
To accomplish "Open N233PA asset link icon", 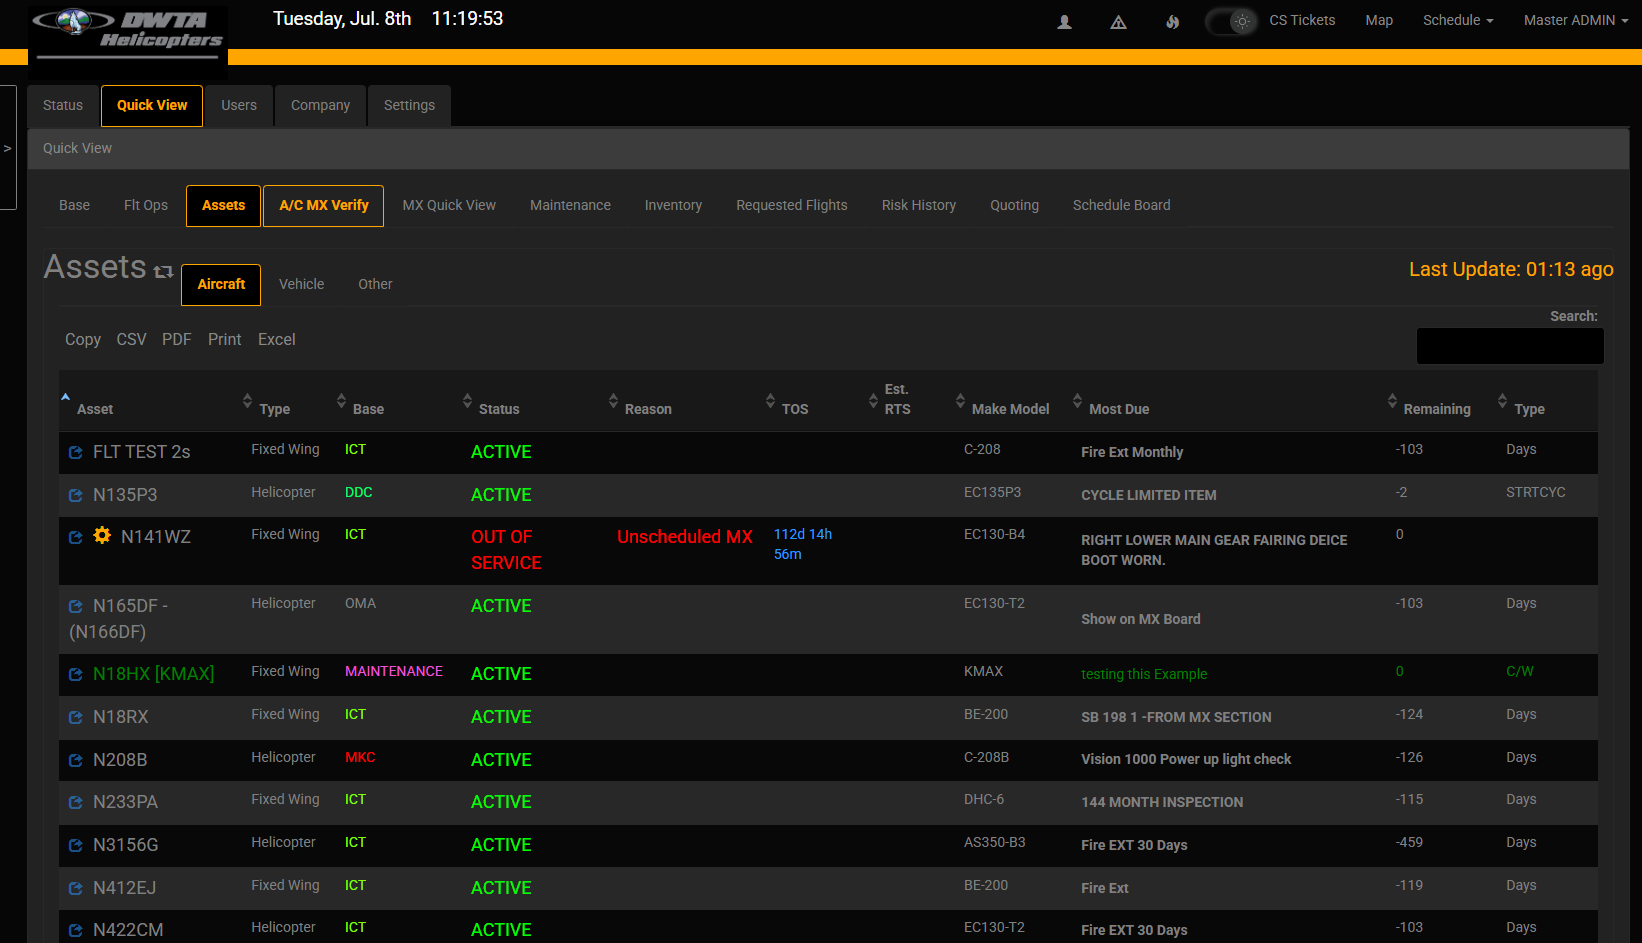I will tap(75, 803).
